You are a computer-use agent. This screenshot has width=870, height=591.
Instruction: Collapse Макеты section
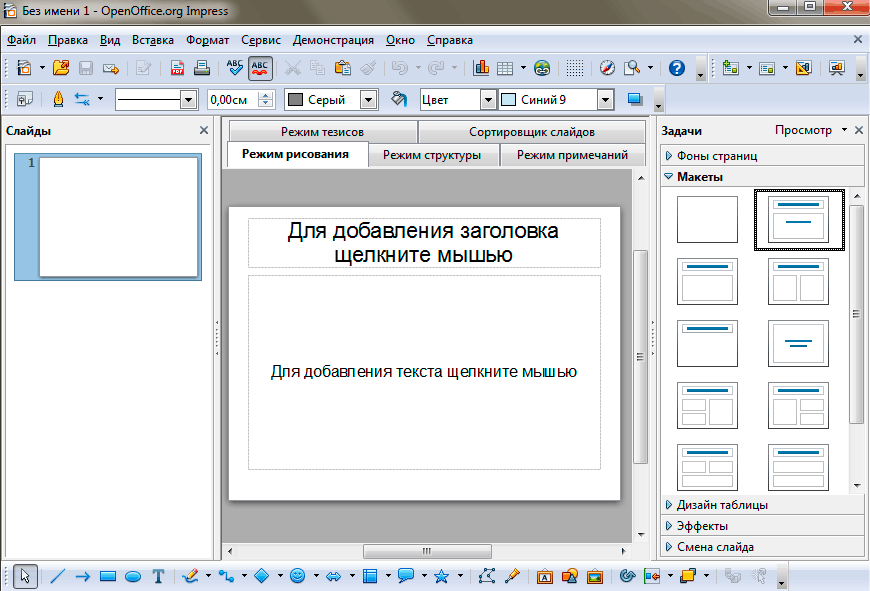762,177
